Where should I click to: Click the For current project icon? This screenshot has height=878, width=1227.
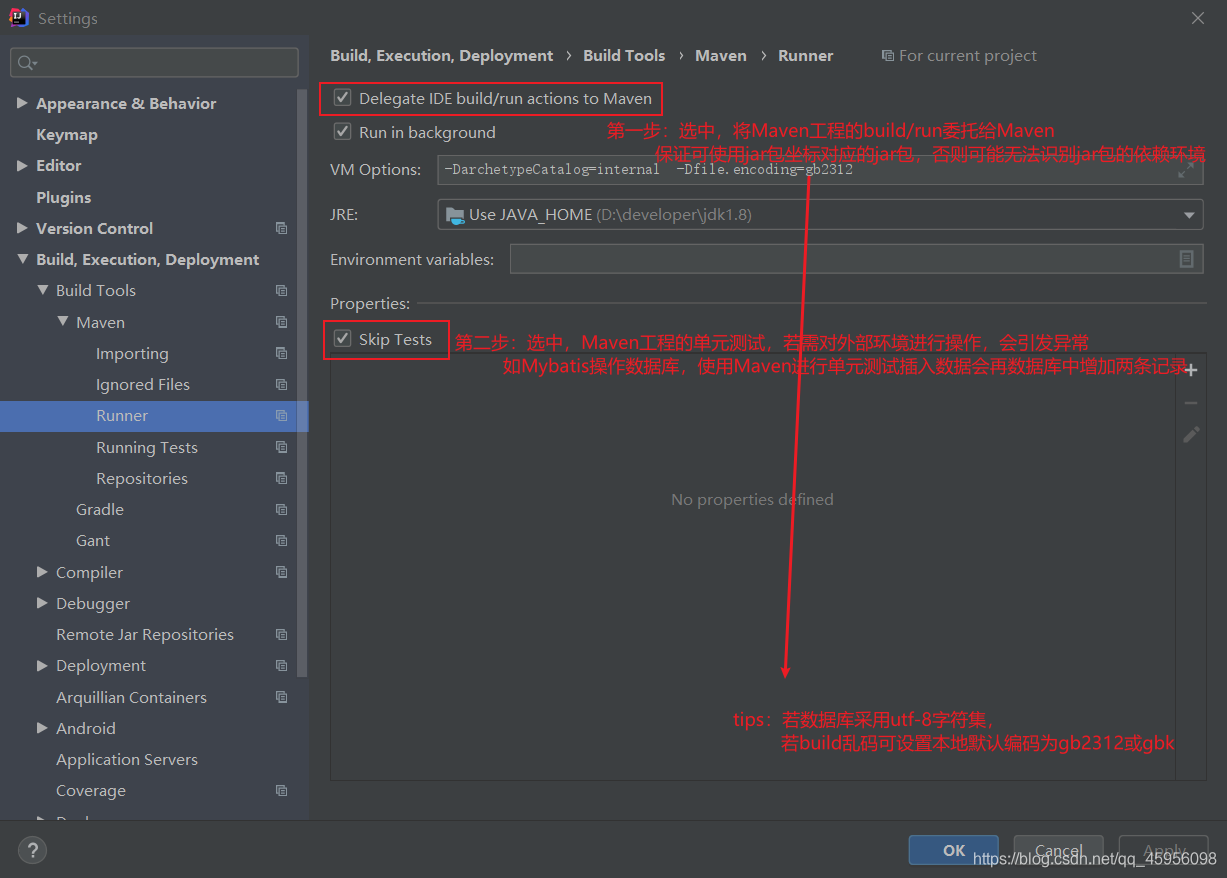(887, 56)
